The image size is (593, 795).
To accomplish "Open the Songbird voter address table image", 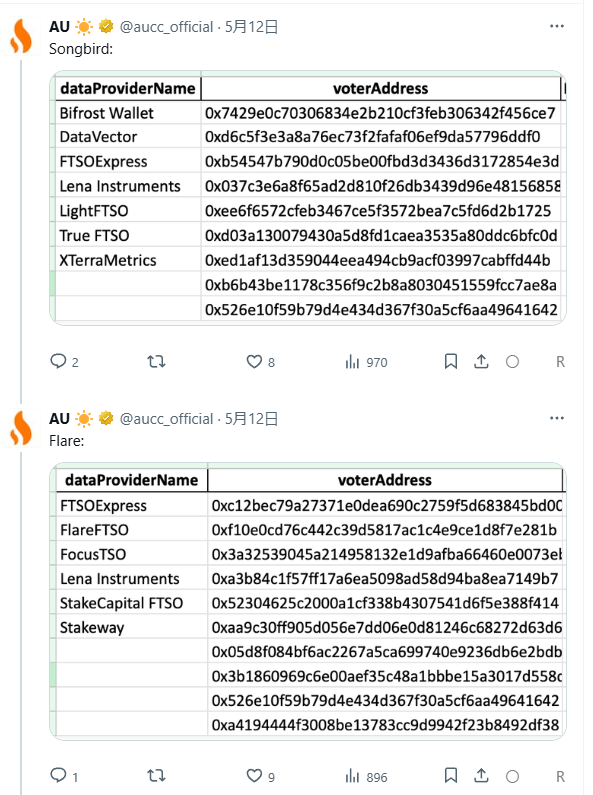I will 308,198.
